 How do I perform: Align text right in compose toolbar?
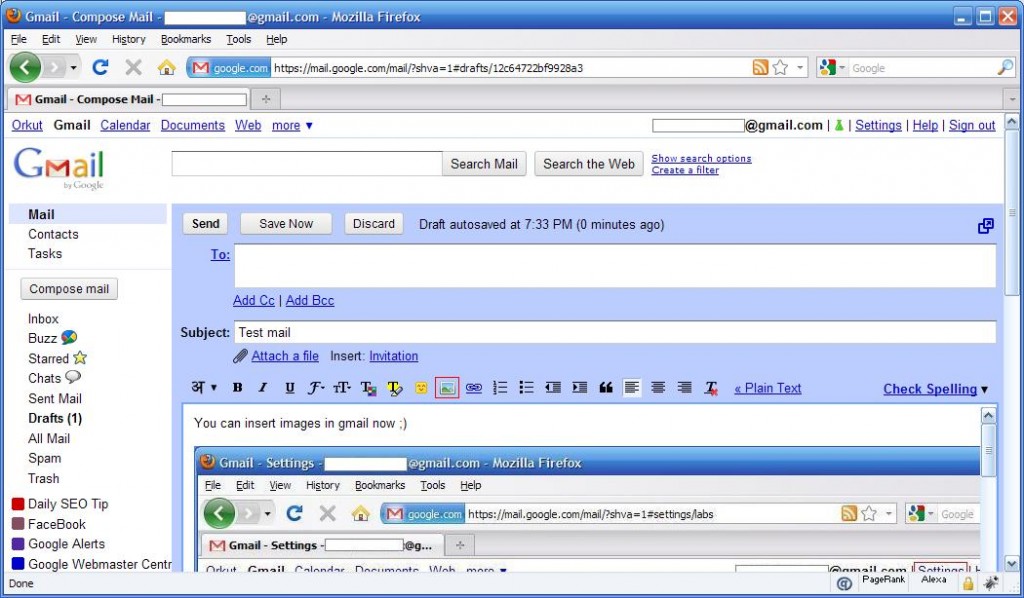(x=684, y=388)
